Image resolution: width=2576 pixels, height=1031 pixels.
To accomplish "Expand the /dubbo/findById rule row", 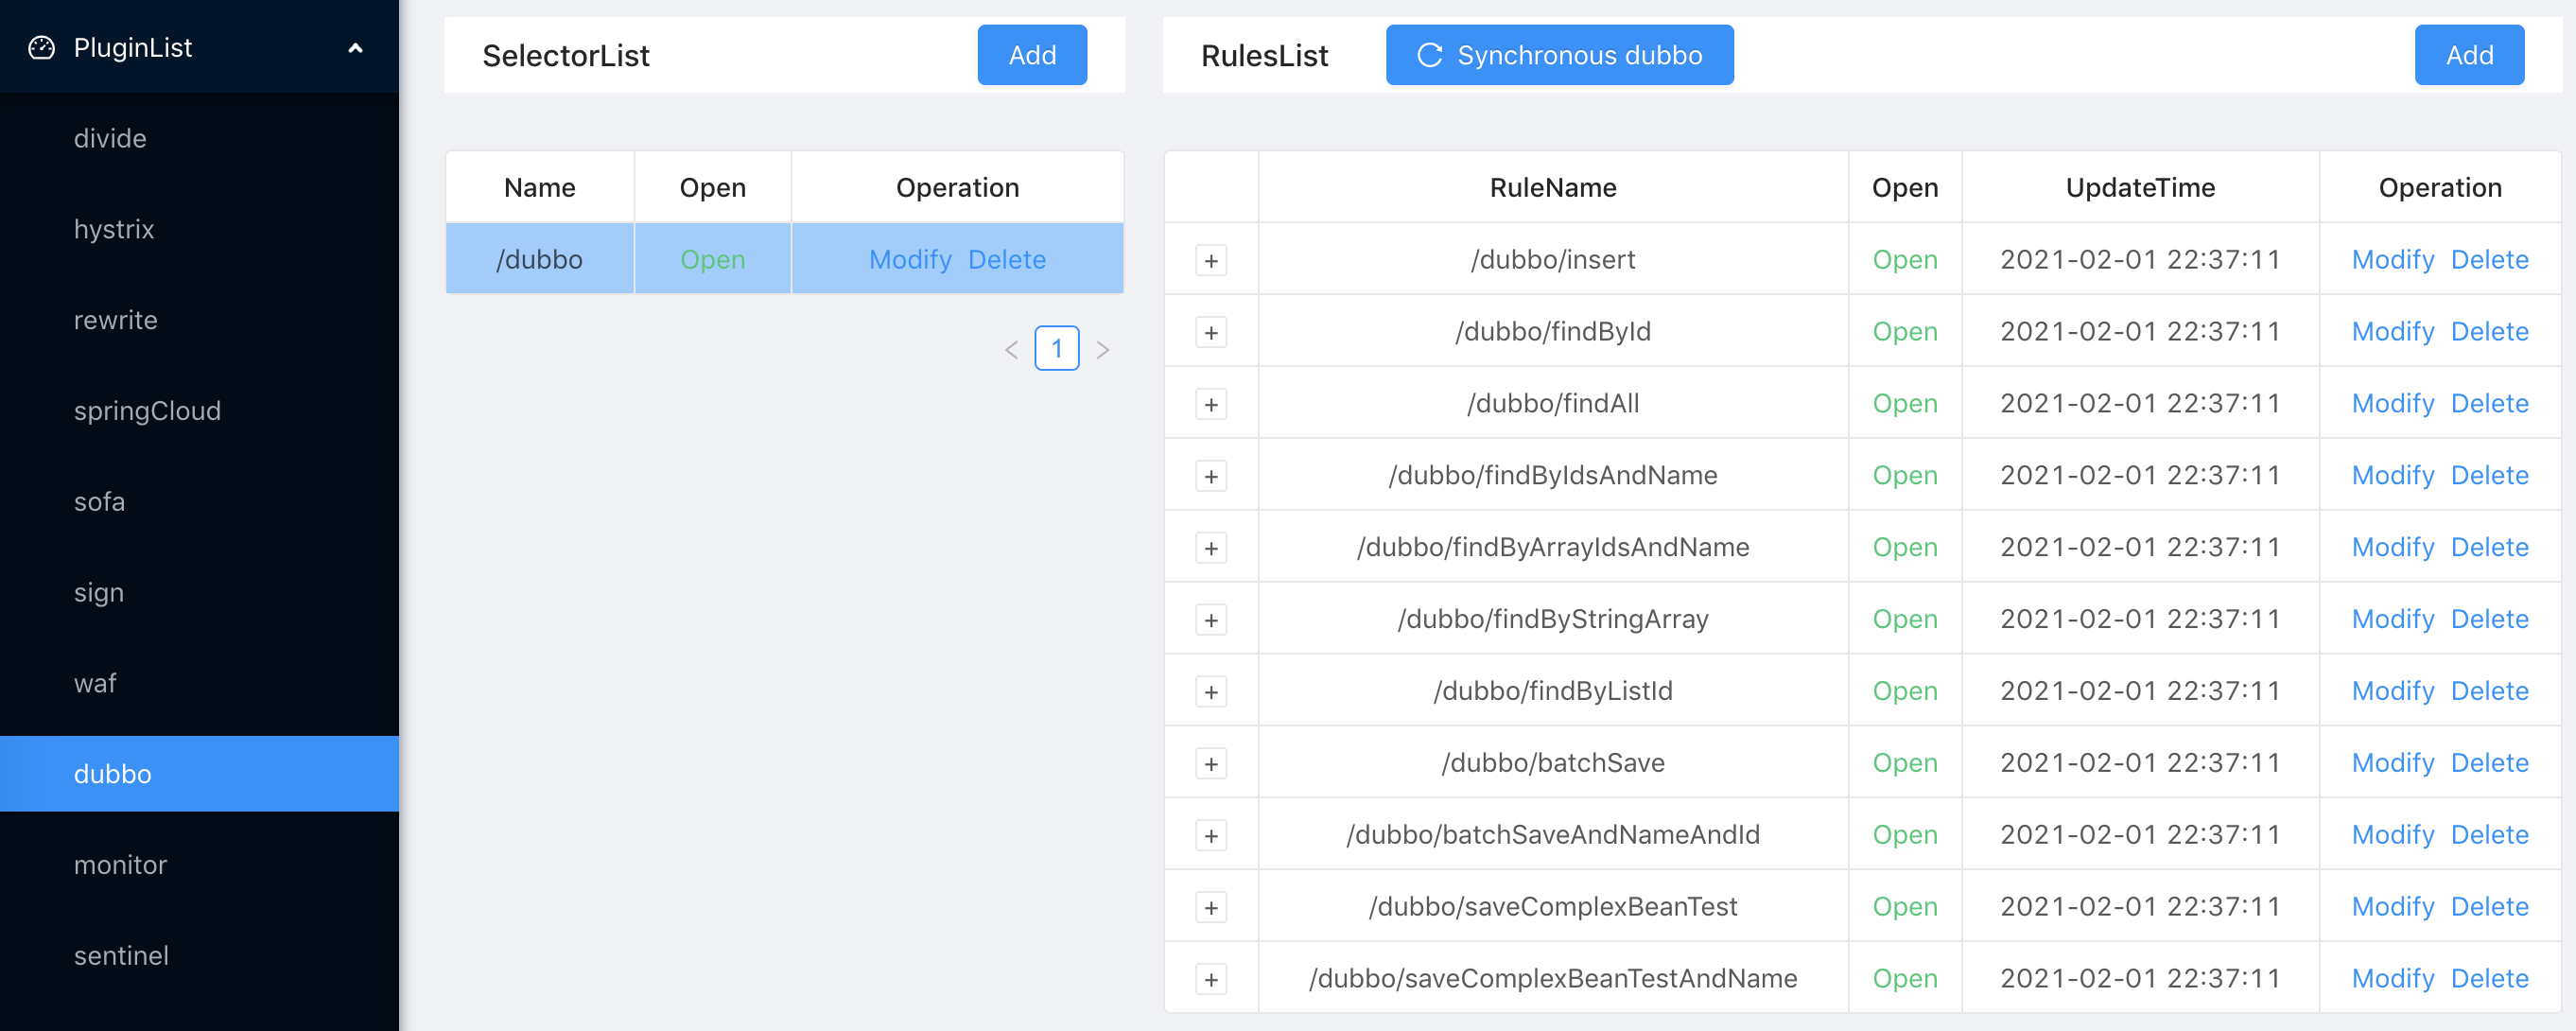I will click(x=1210, y=333).
